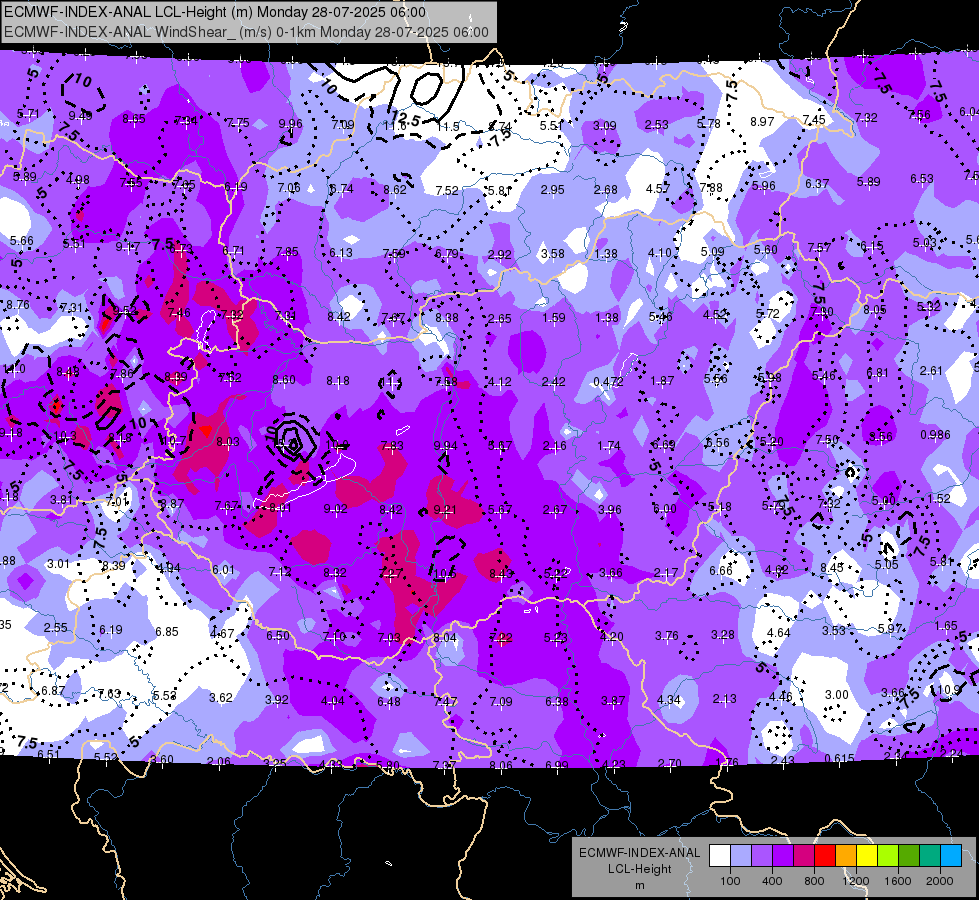Click the 1.59 wind shear value

pos(553,318)
